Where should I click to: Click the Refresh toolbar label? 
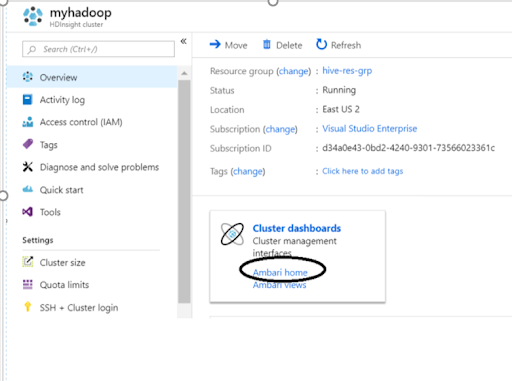[346, 45]
